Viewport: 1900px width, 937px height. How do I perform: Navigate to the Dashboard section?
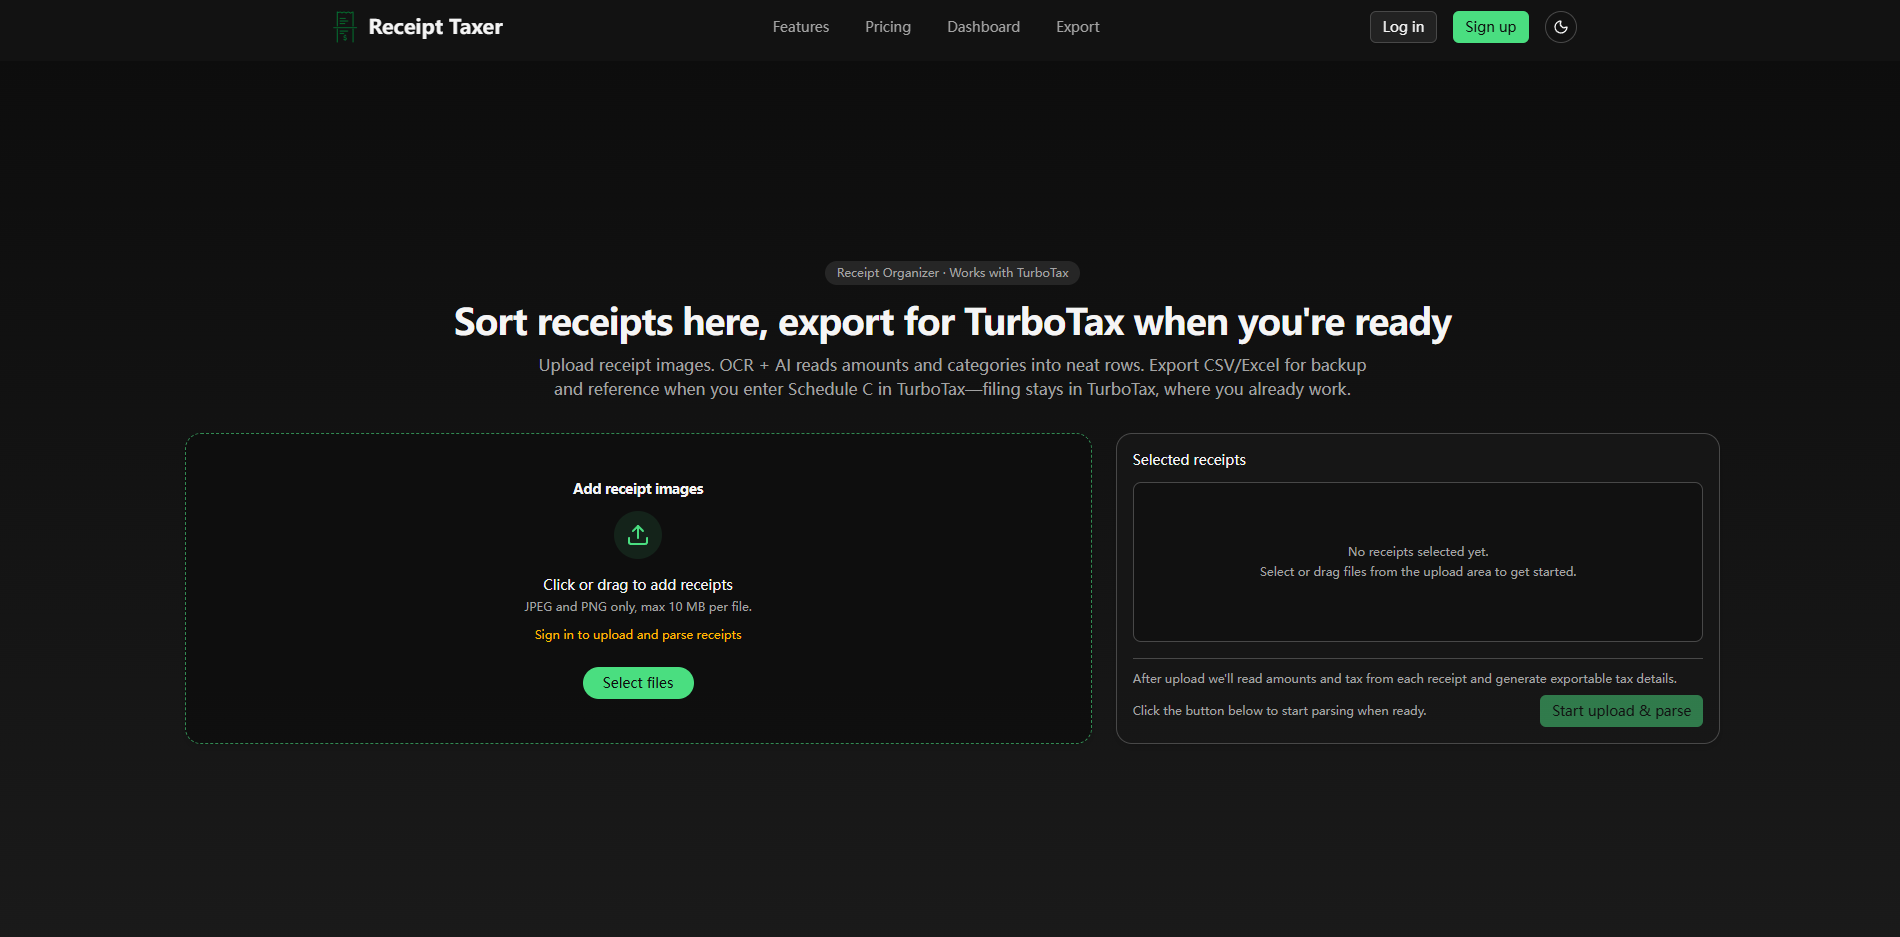point(983,27)
